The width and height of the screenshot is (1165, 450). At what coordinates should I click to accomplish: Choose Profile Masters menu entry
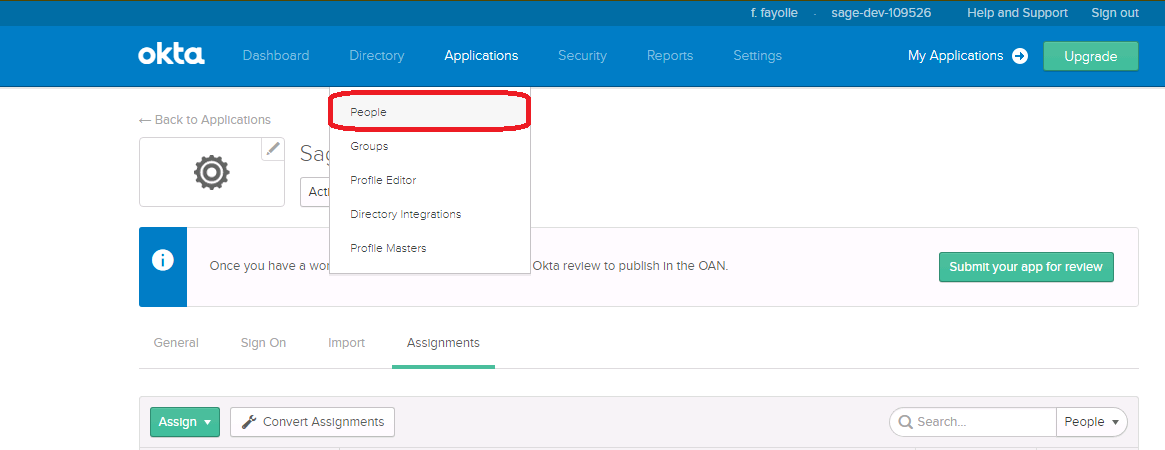pos(429,249)
